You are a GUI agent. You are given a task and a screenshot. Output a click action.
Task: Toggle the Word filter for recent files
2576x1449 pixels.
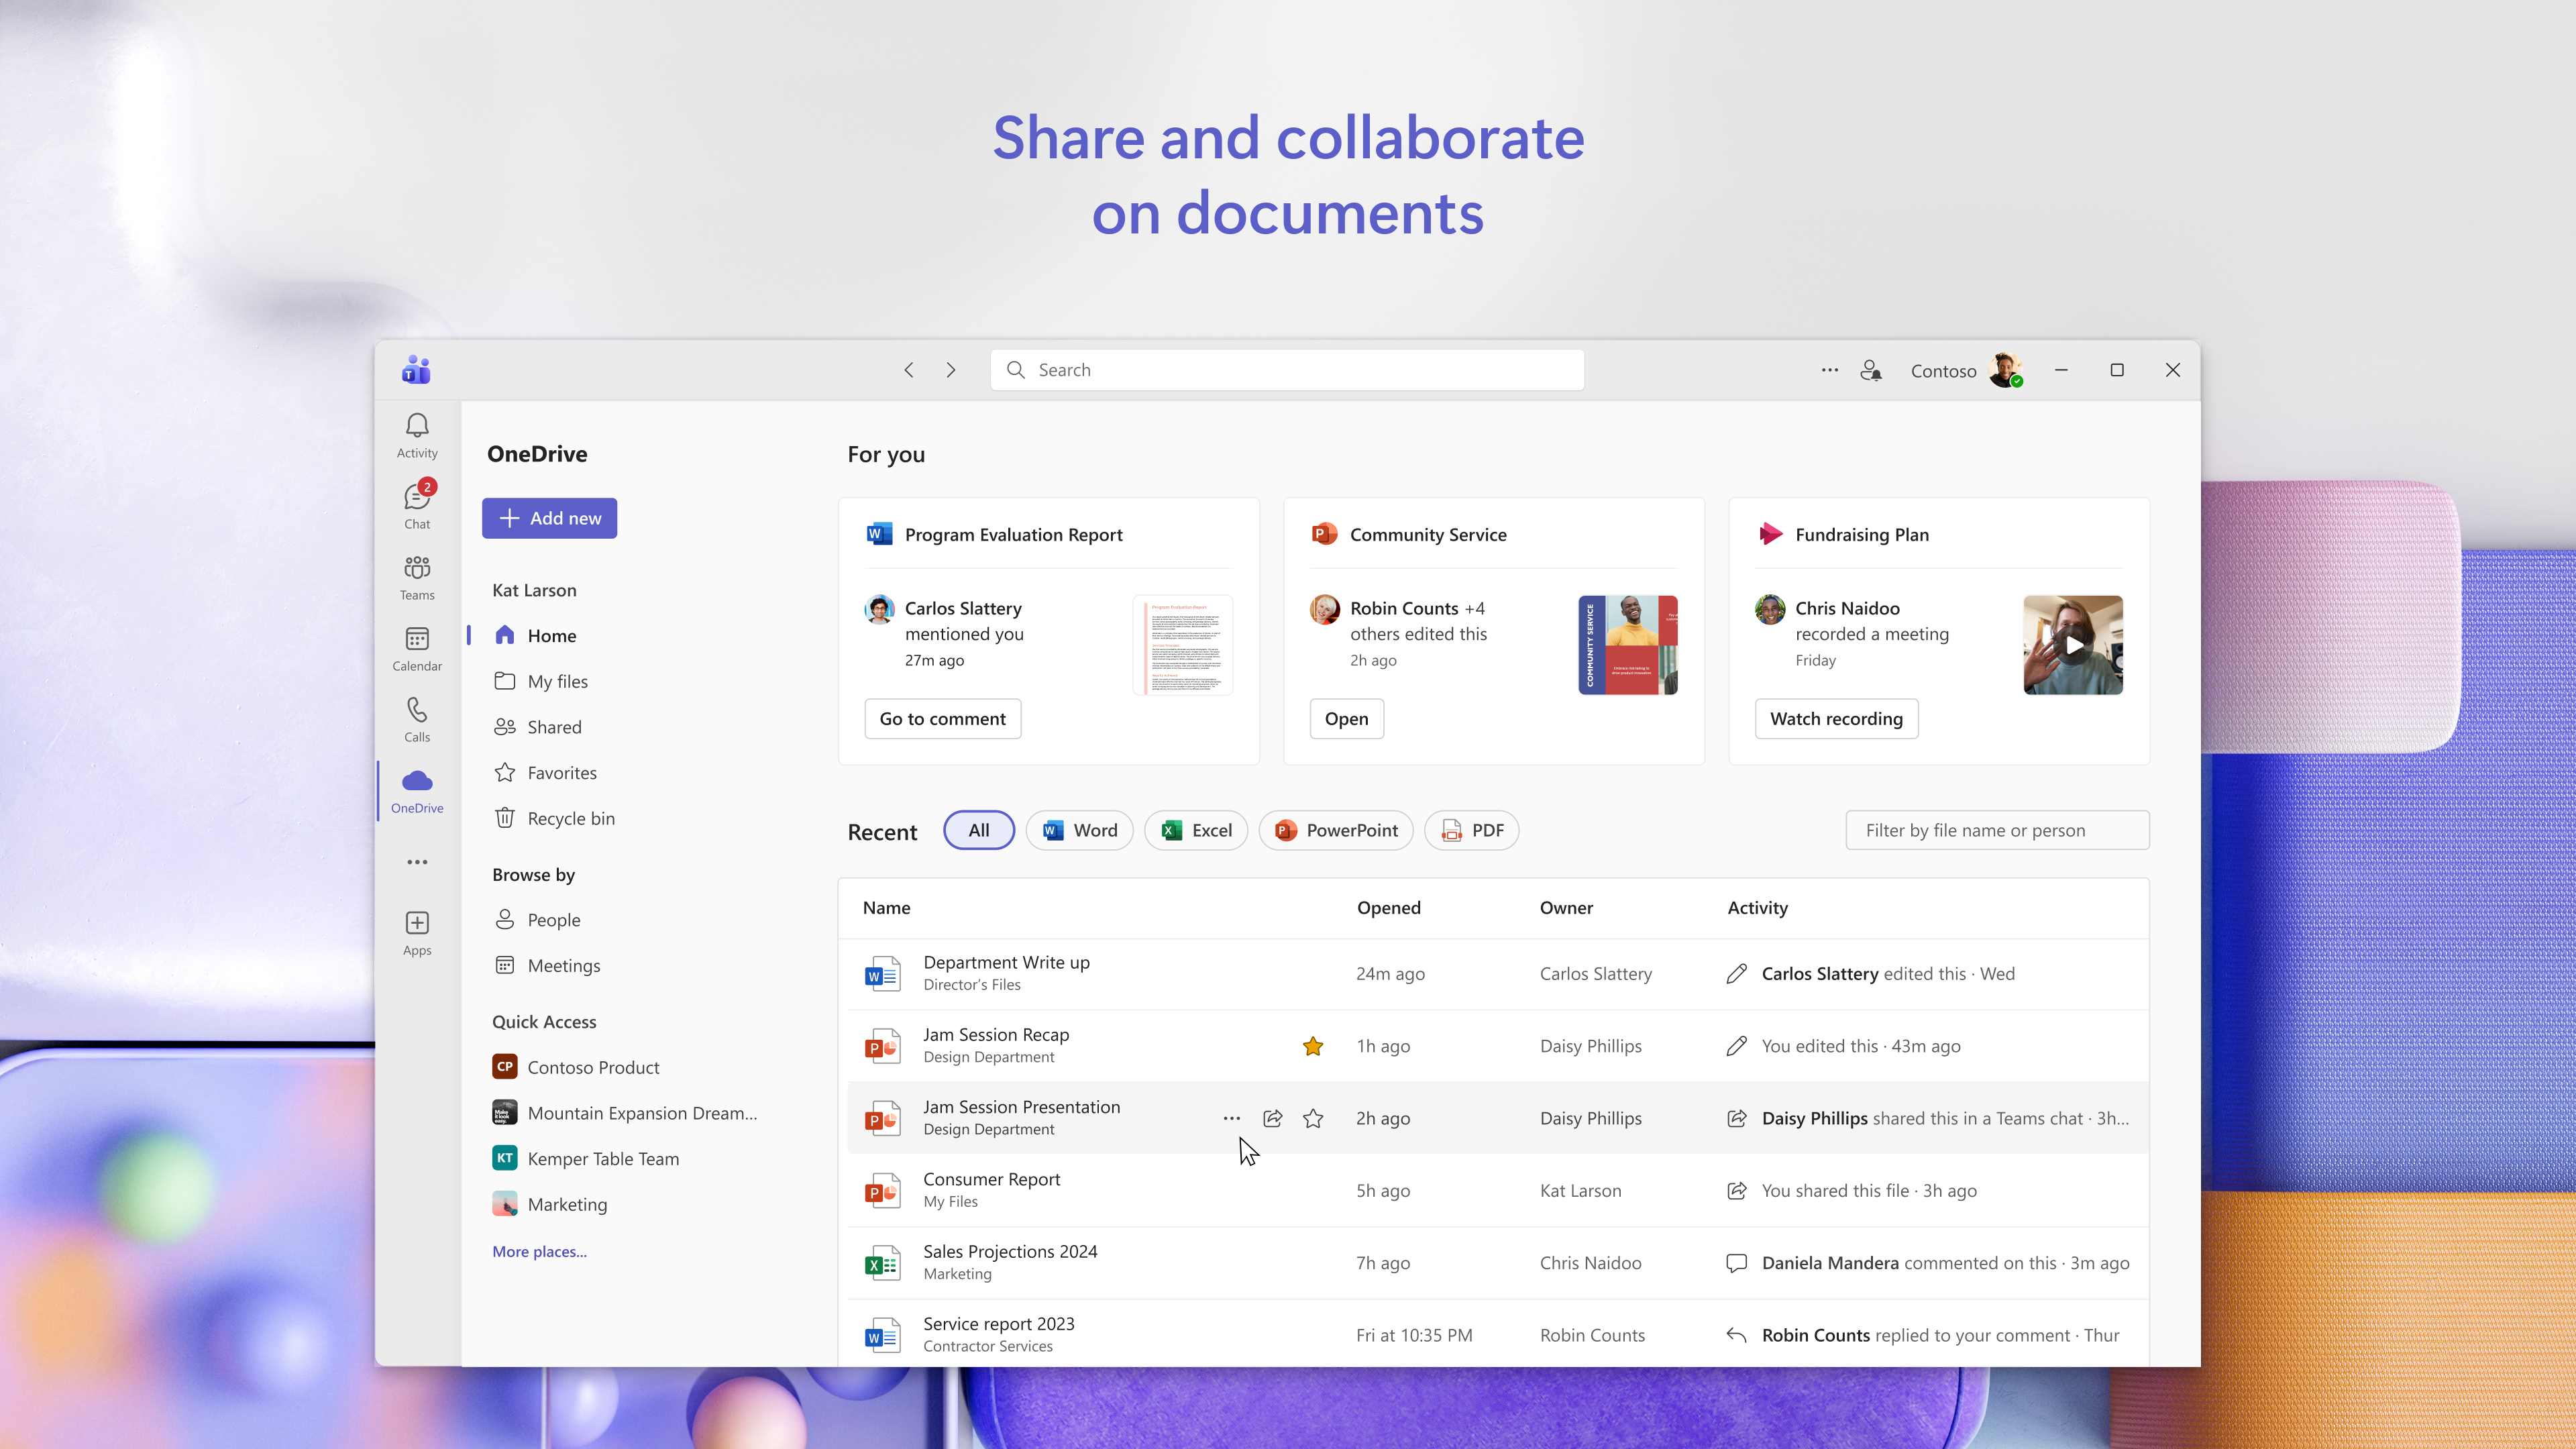click(1080, 830)
